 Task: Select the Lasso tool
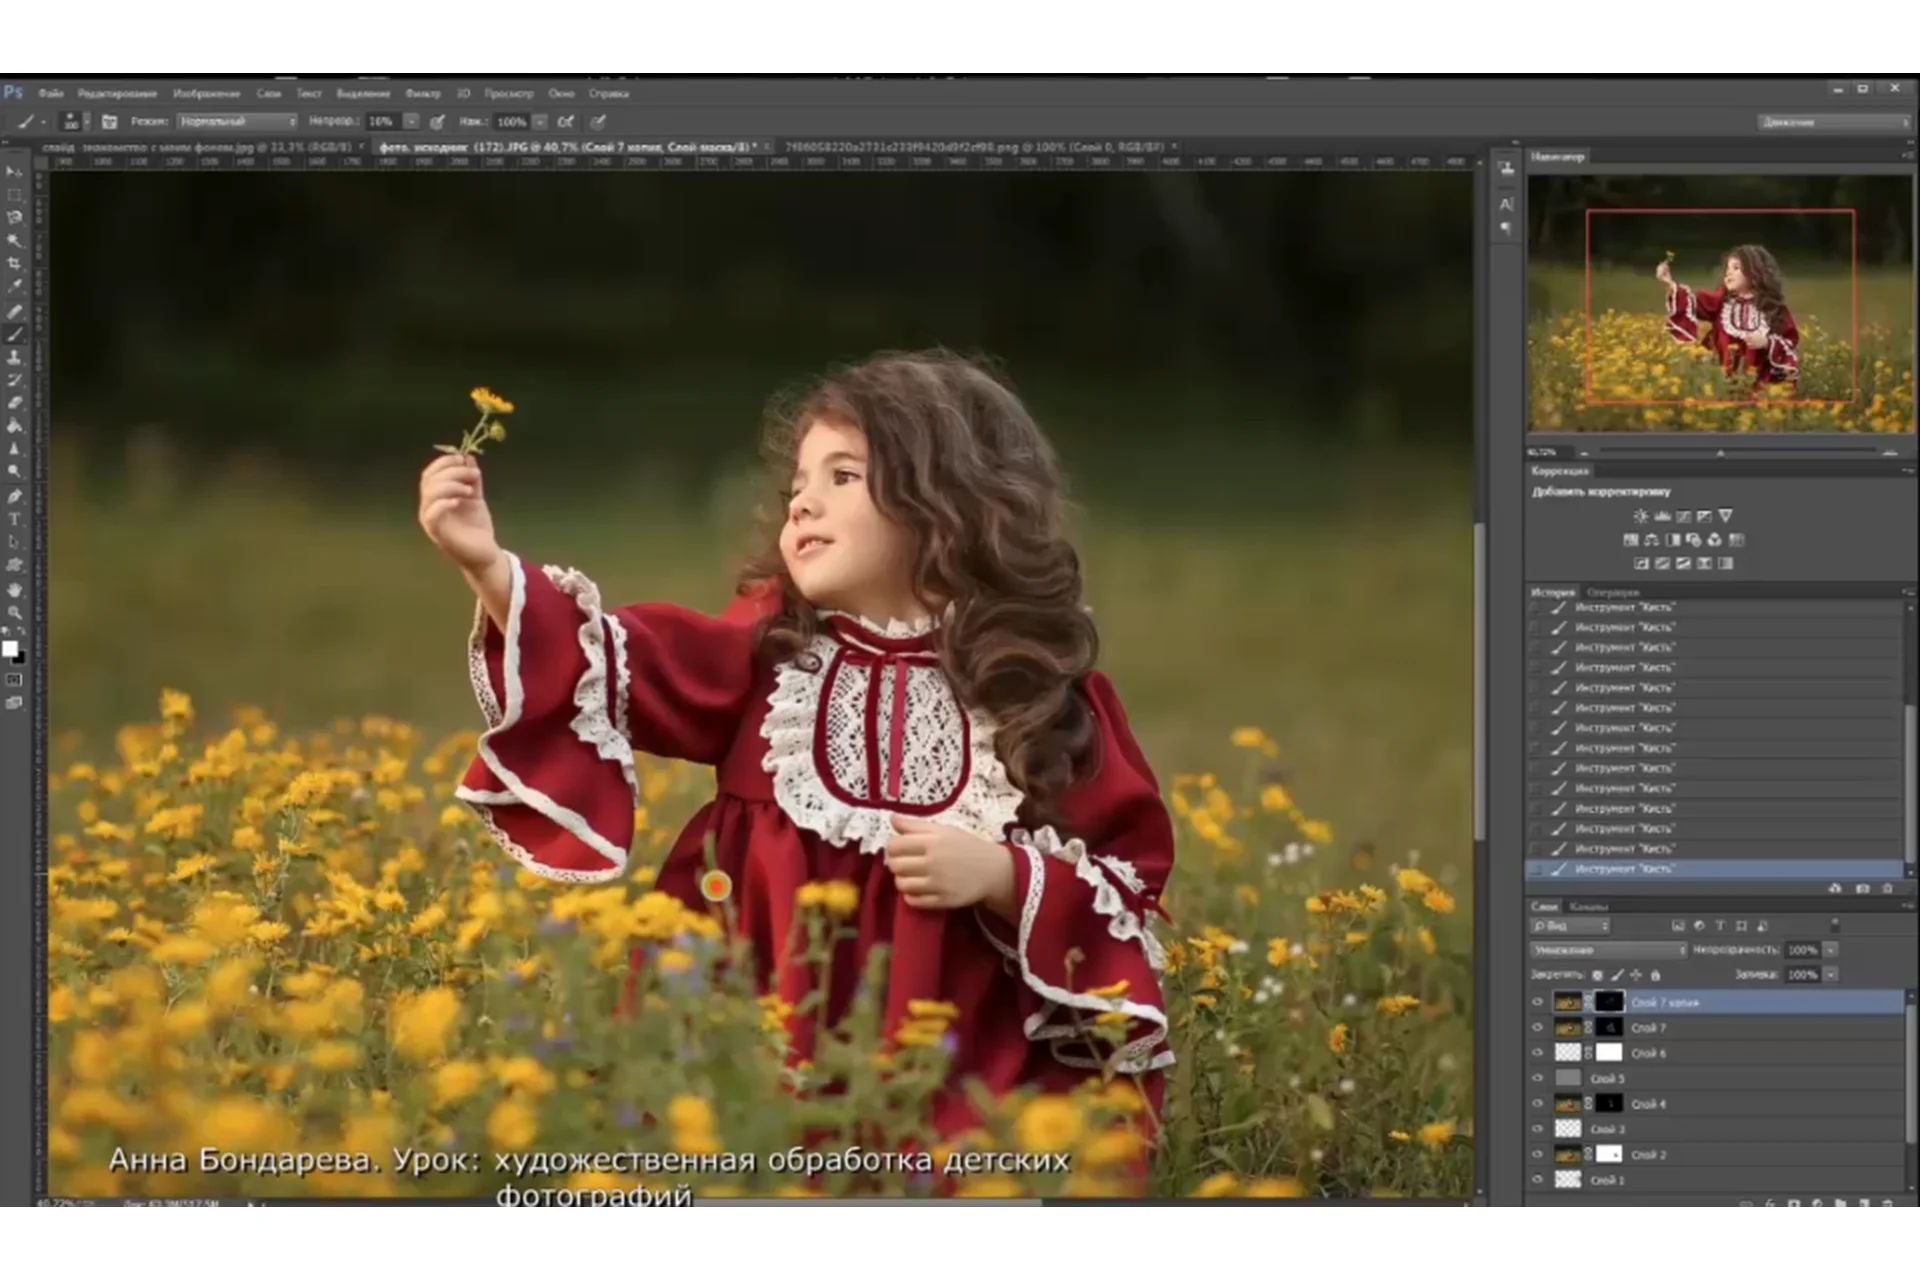coord(13,217)
